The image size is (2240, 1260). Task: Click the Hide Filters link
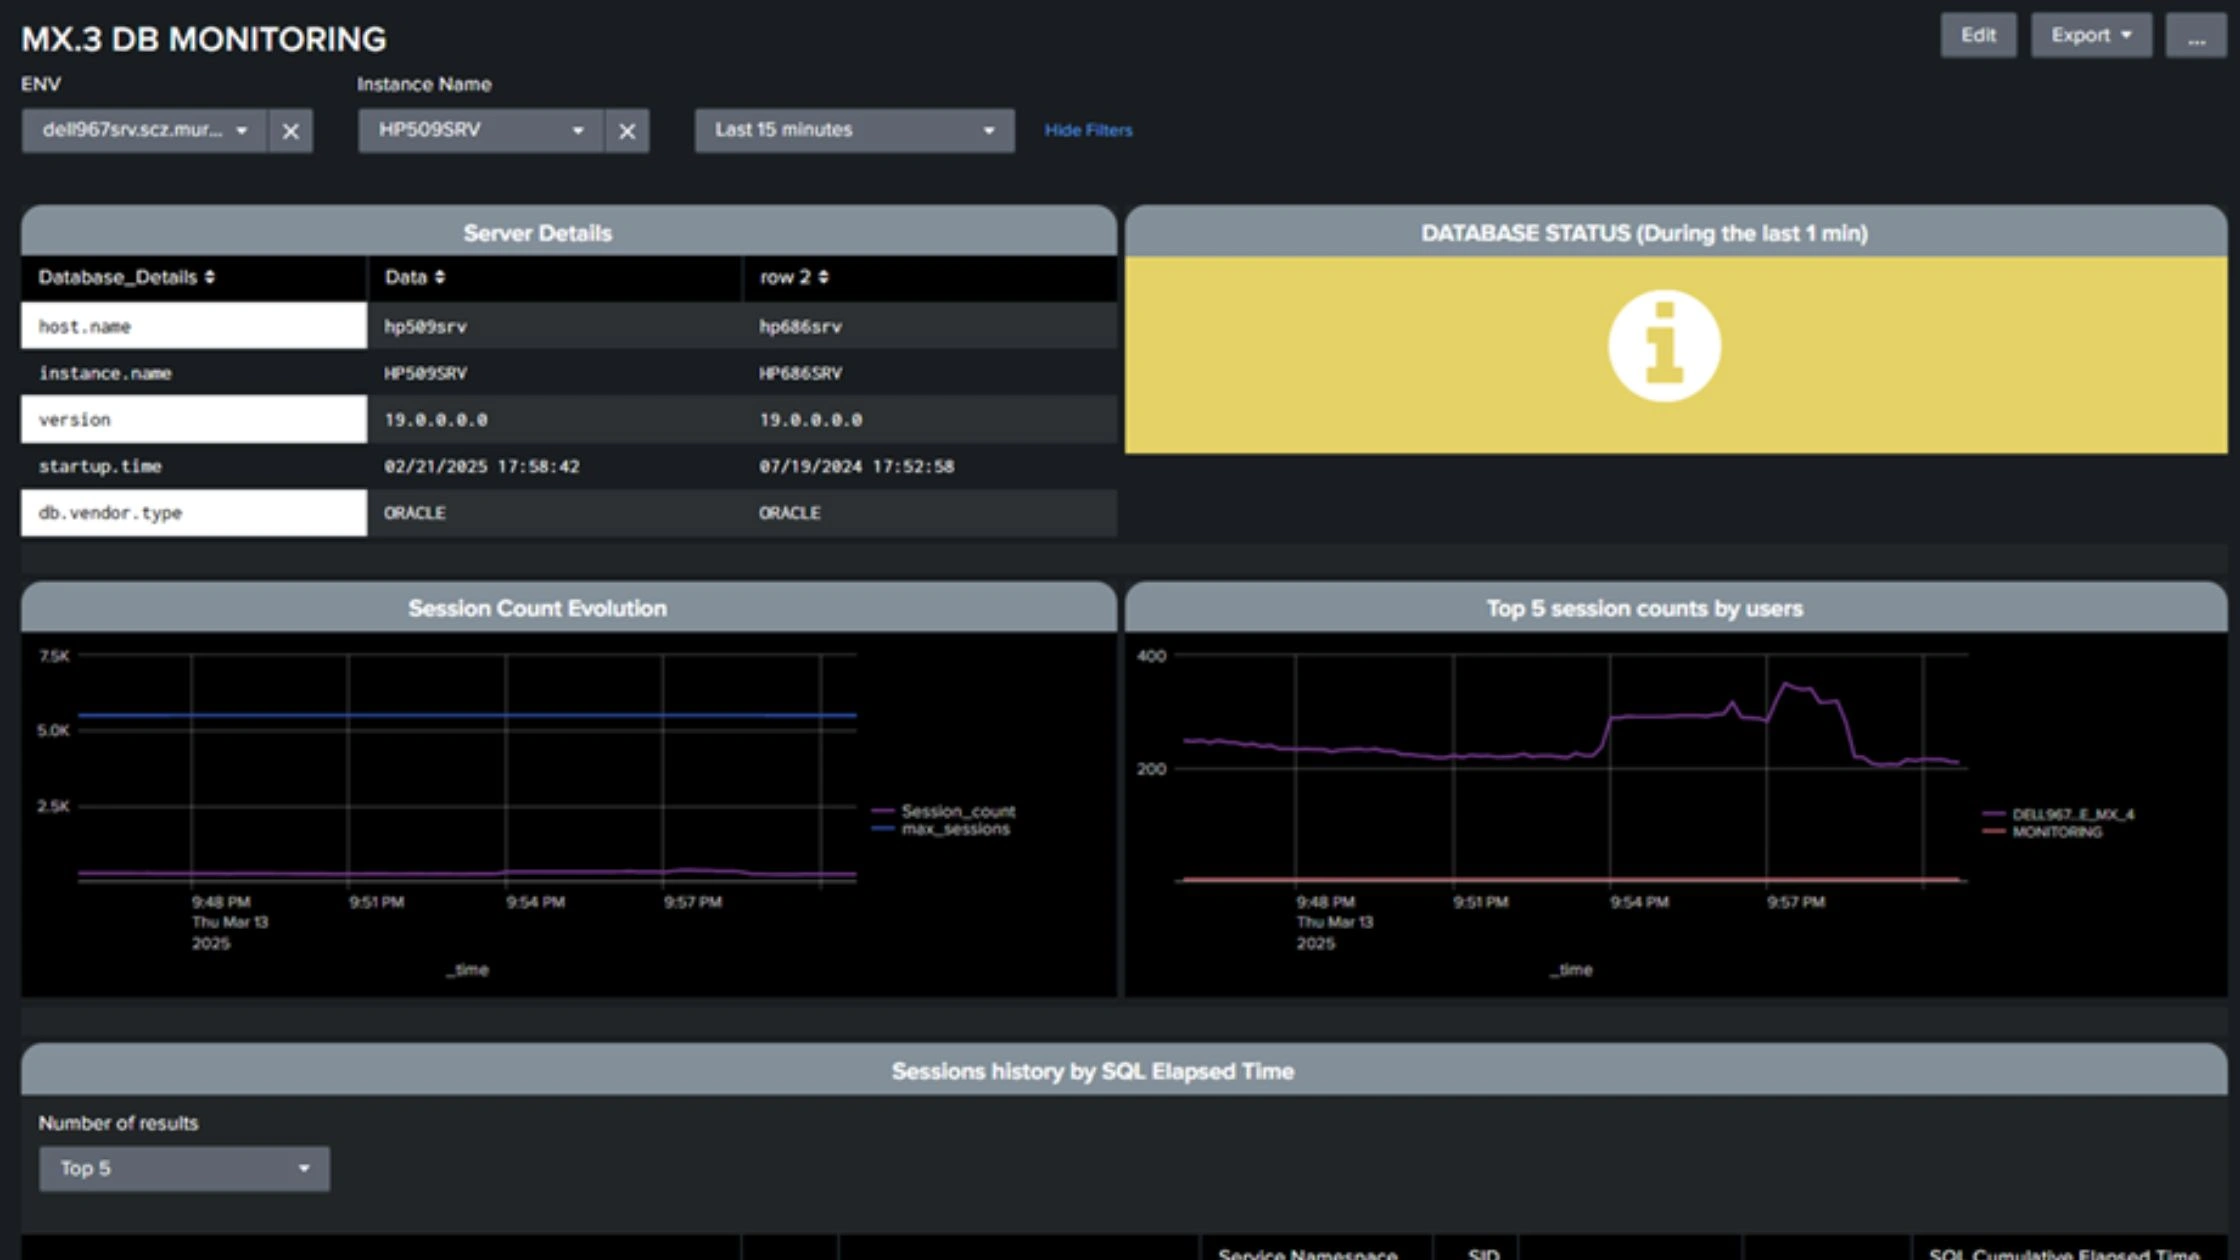point(1088,131)
